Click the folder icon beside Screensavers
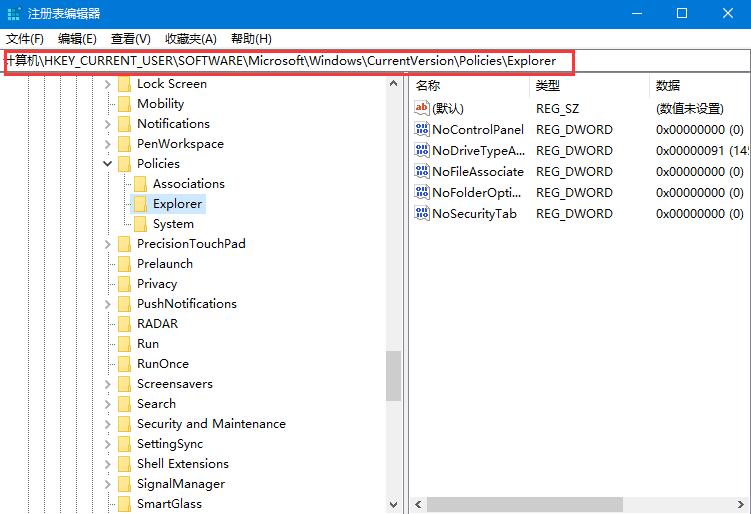This screenshot has width=751, height=514. pyautogui.click(x=124, y=384)
